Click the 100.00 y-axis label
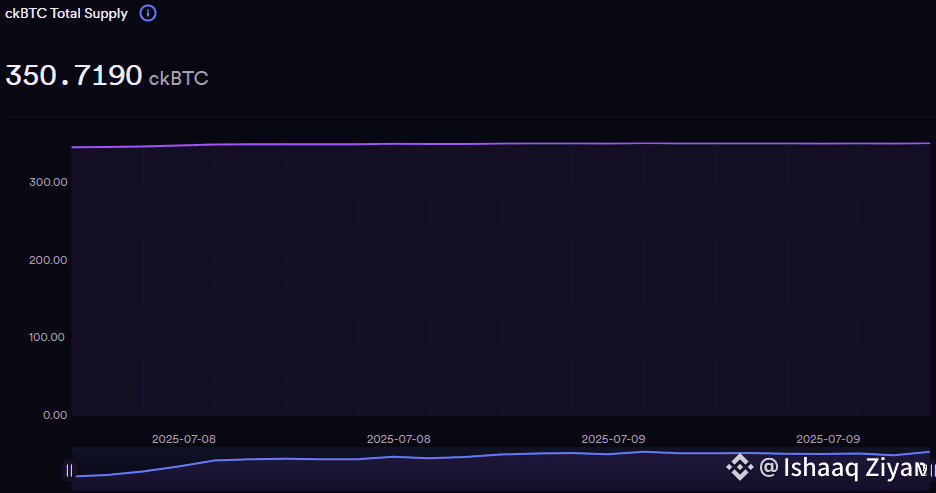This screenshot has height=493, width=936. [47, 337]
